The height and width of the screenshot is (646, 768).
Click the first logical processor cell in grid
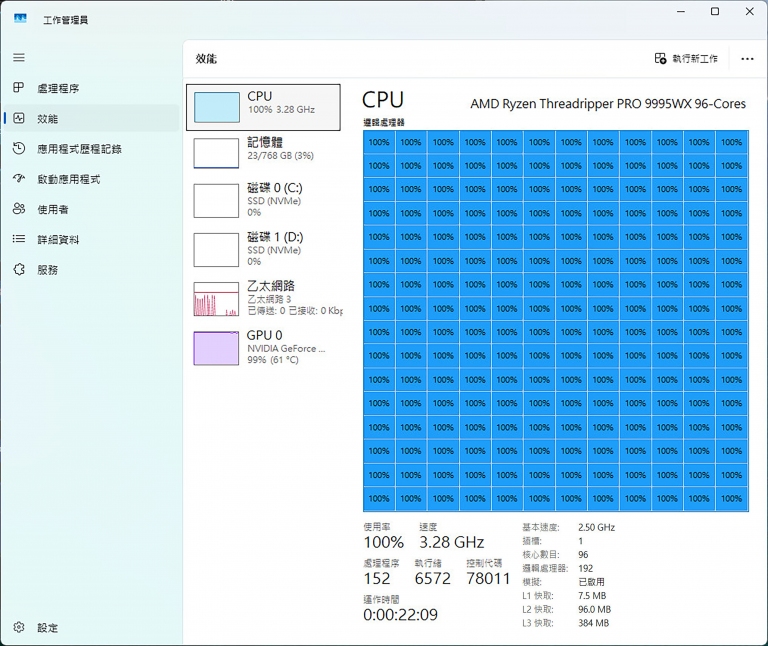tap(379, 142)
